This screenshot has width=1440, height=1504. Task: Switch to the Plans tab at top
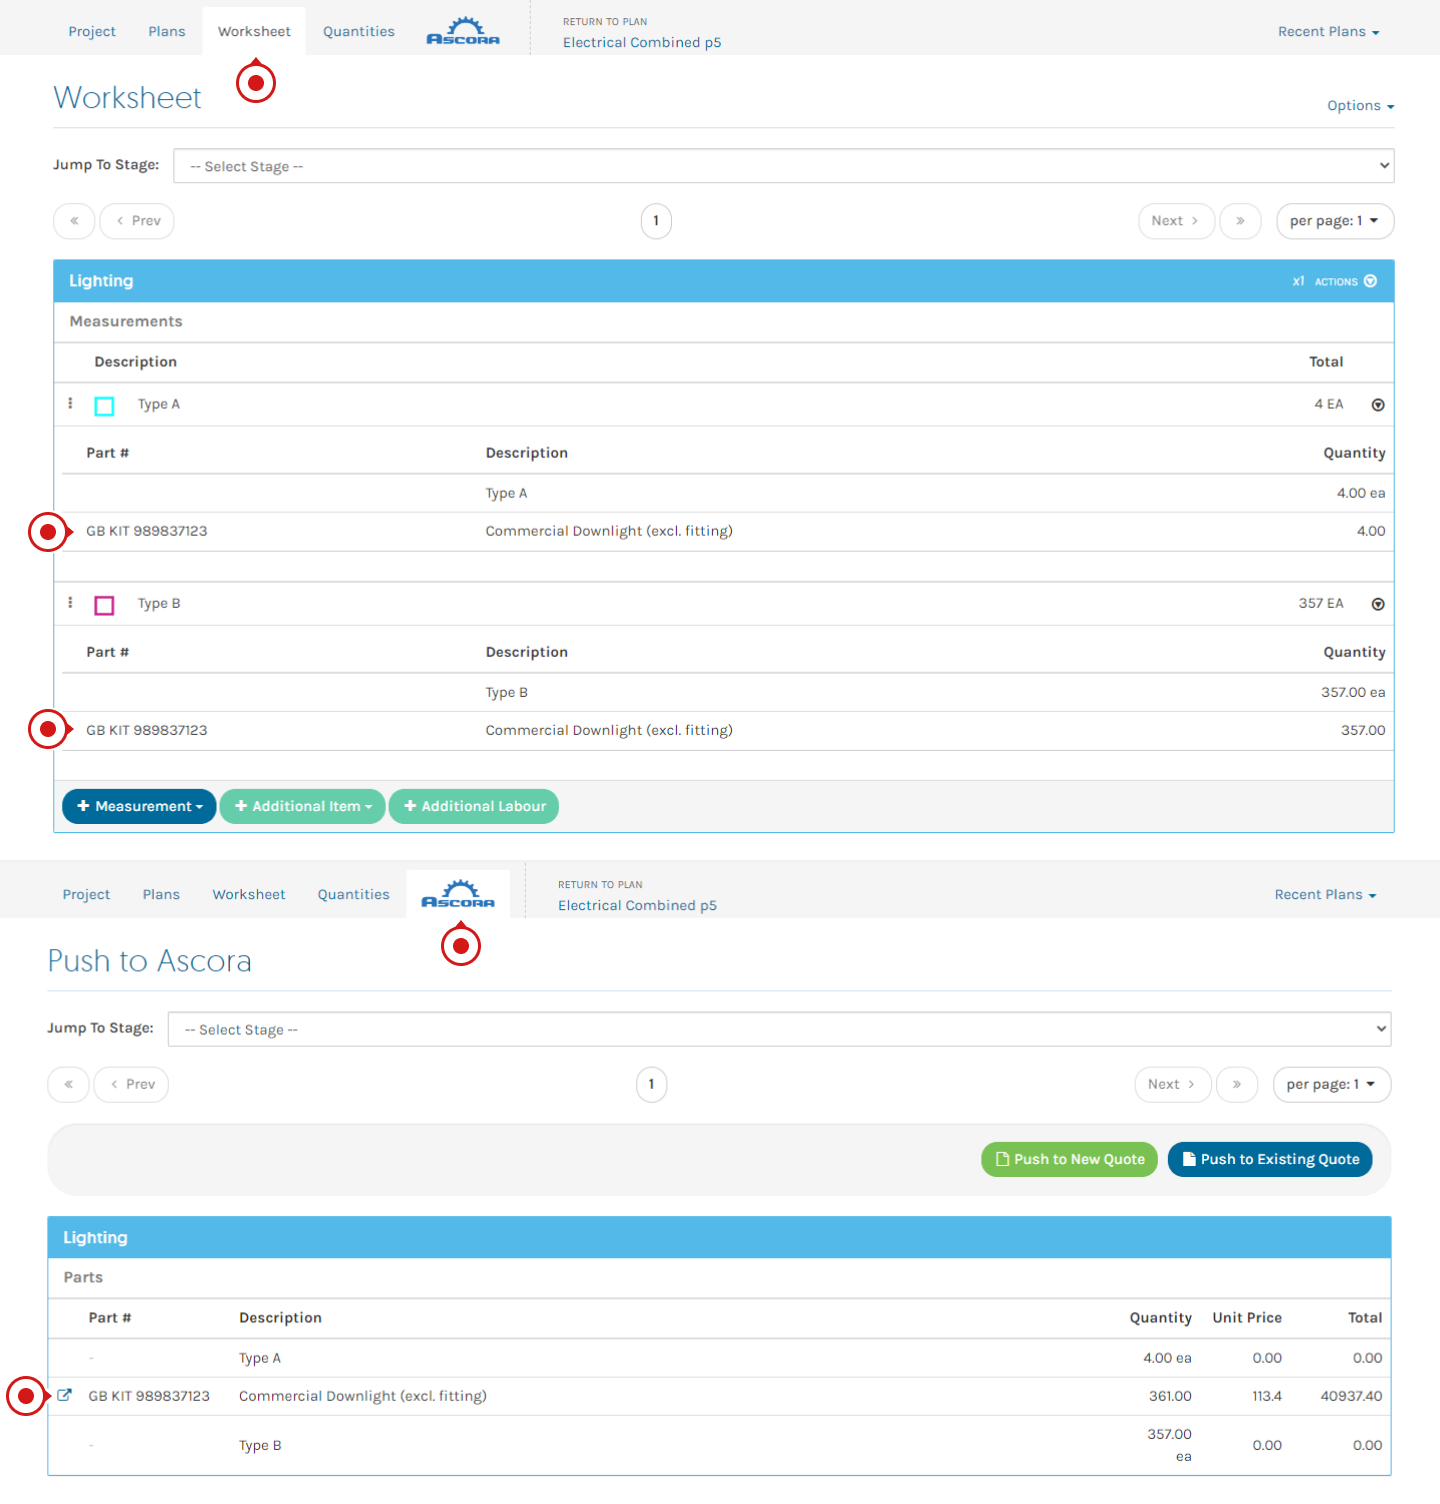[x=167, y=32]
